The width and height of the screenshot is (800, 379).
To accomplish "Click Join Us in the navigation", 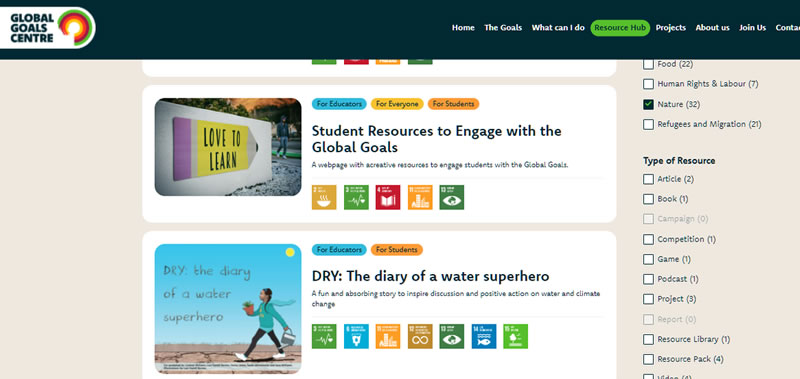I will point(752,28).
